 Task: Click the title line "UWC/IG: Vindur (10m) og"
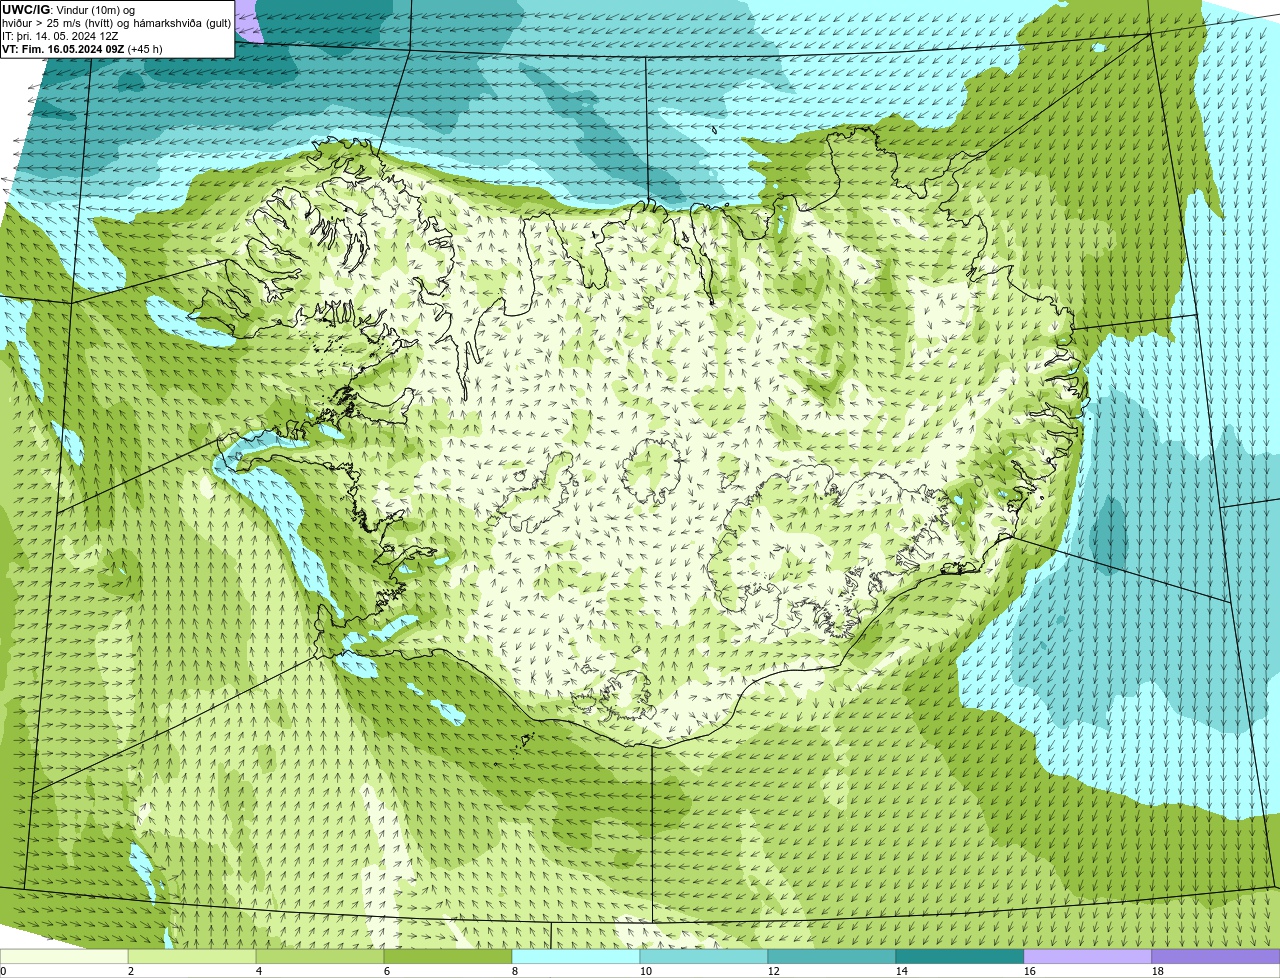pyautogui.click(x=69, y=10)
